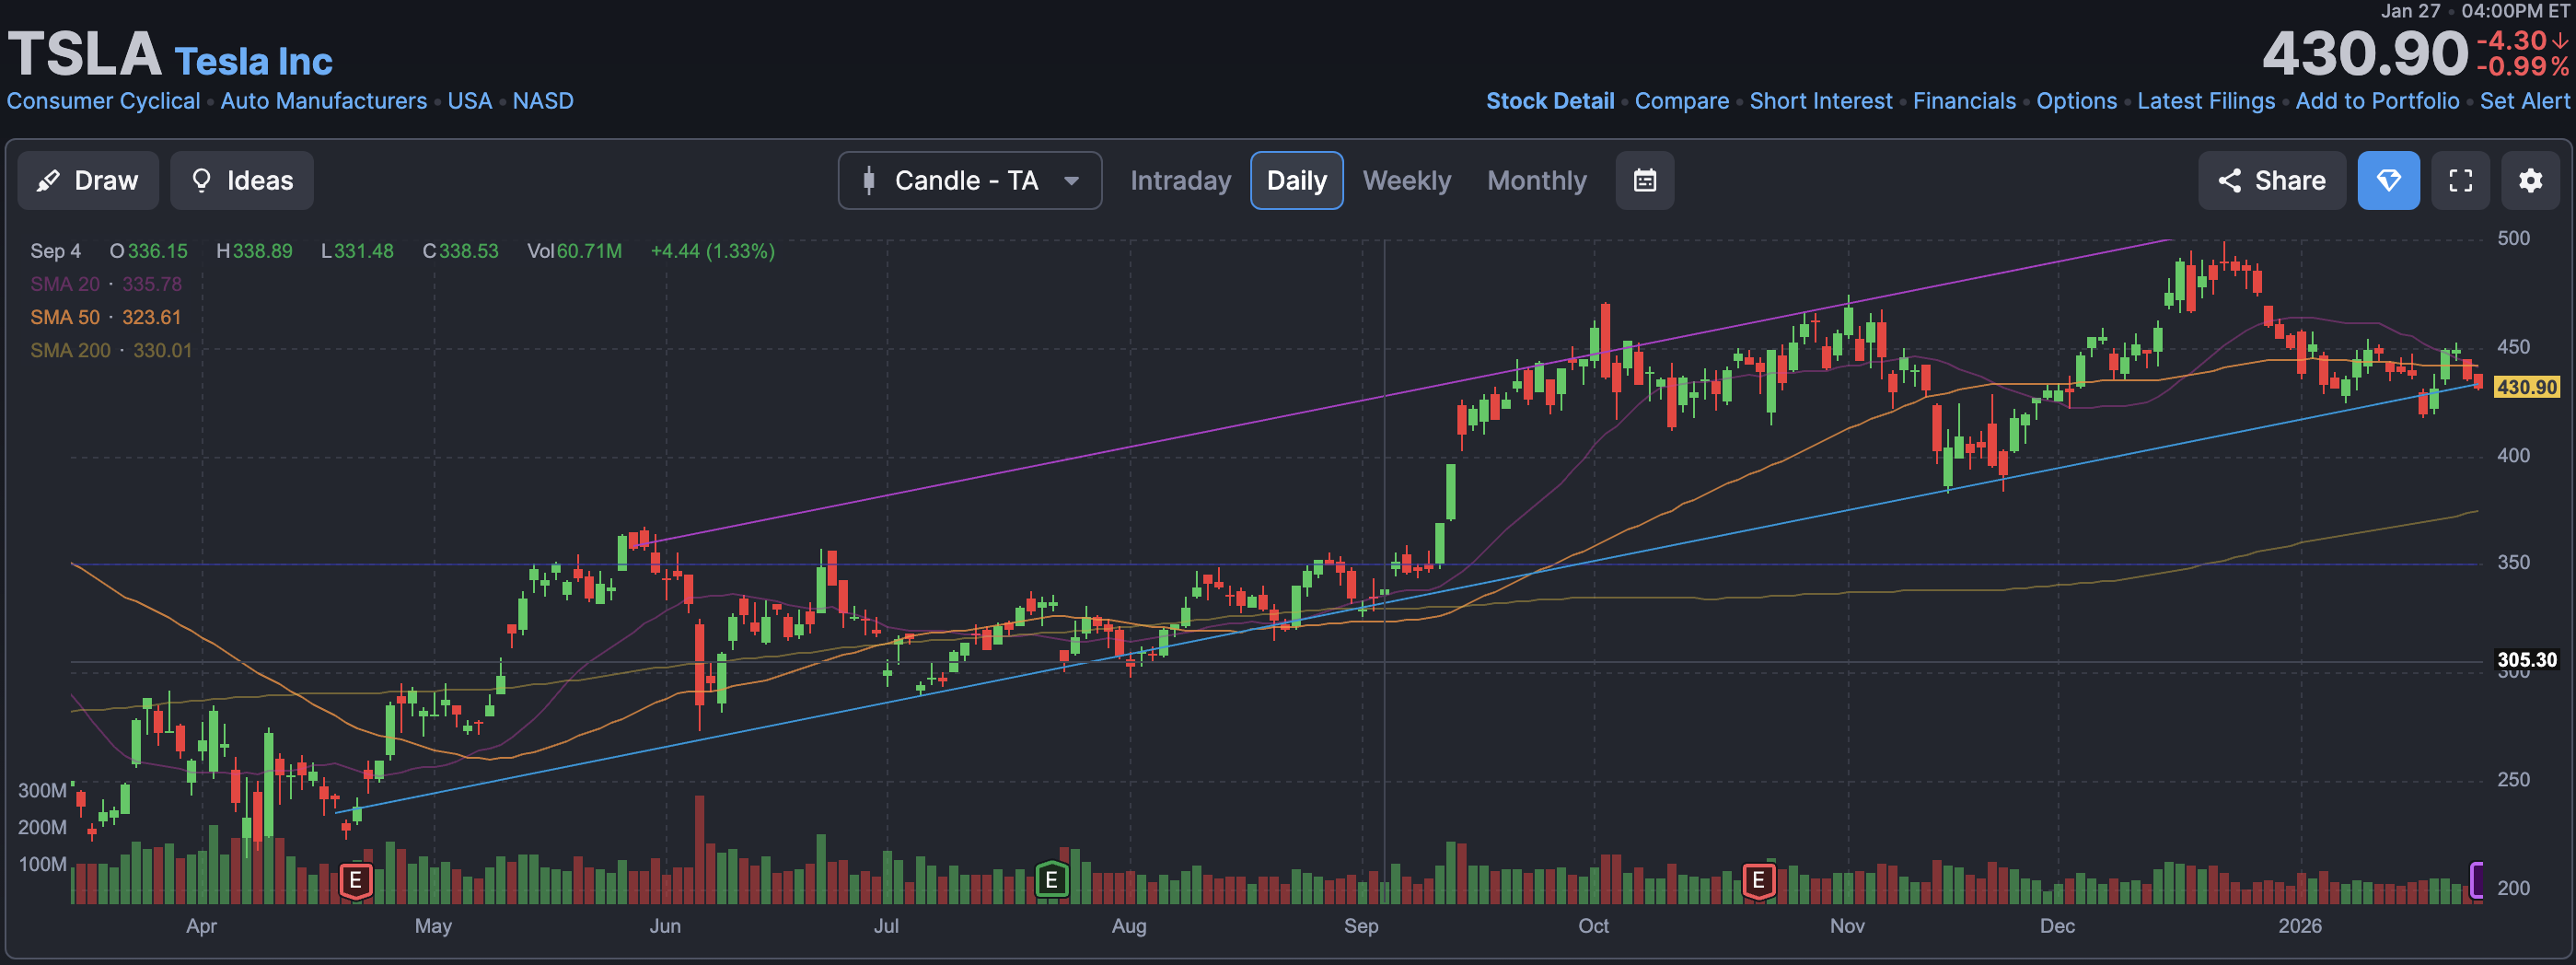Switch to Intraday timeframe

click(x=1180, y=181)
